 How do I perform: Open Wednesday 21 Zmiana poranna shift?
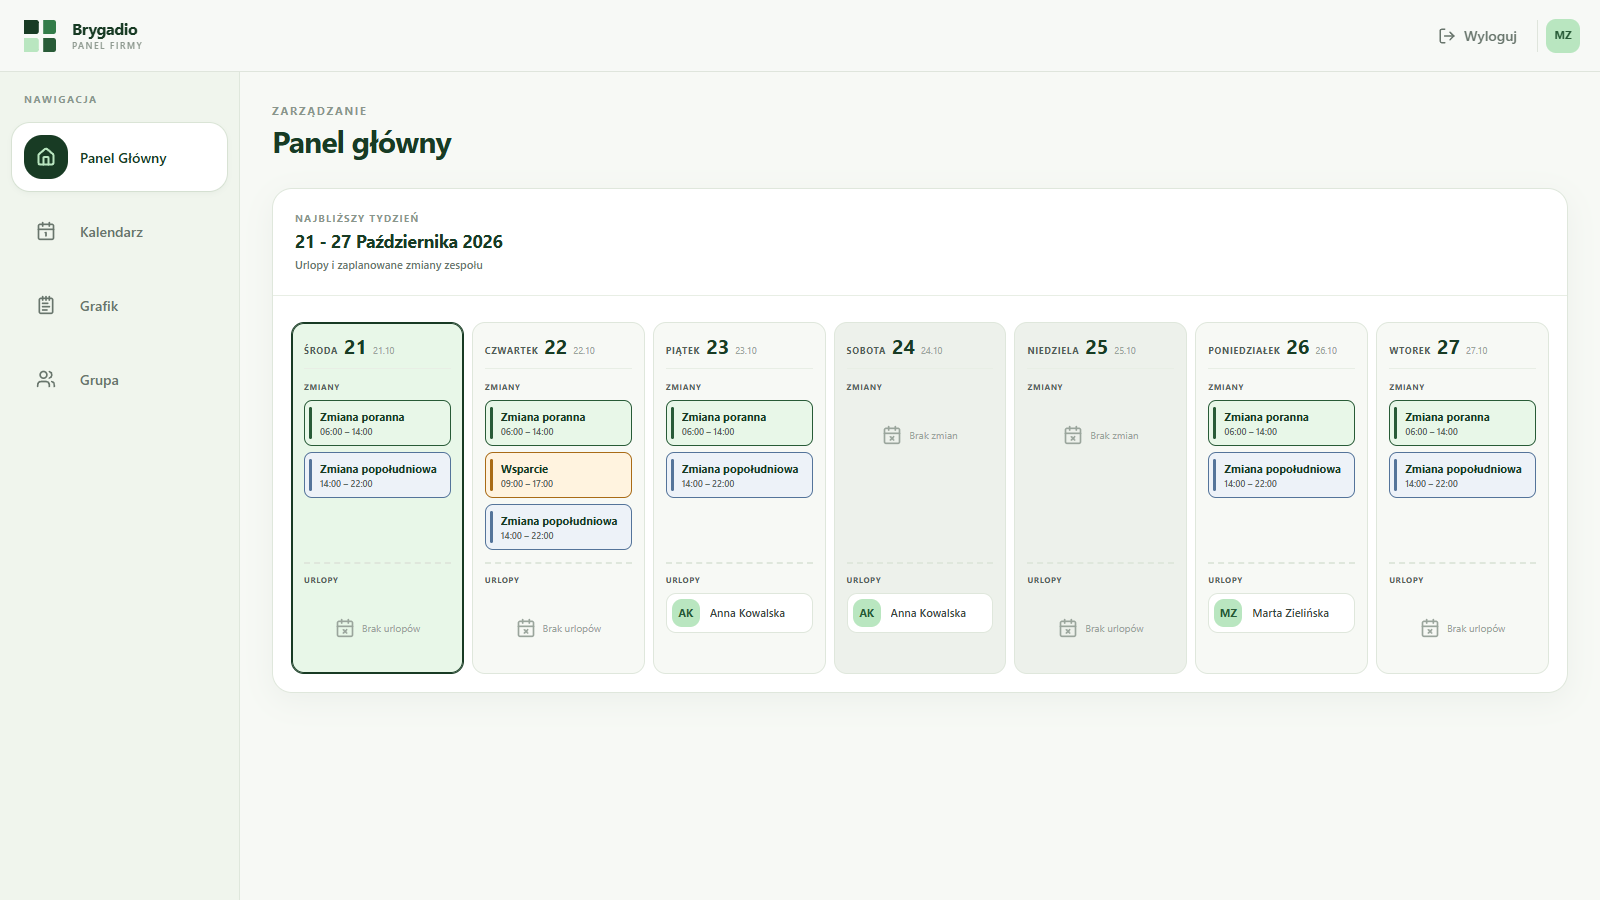point(377,423)
